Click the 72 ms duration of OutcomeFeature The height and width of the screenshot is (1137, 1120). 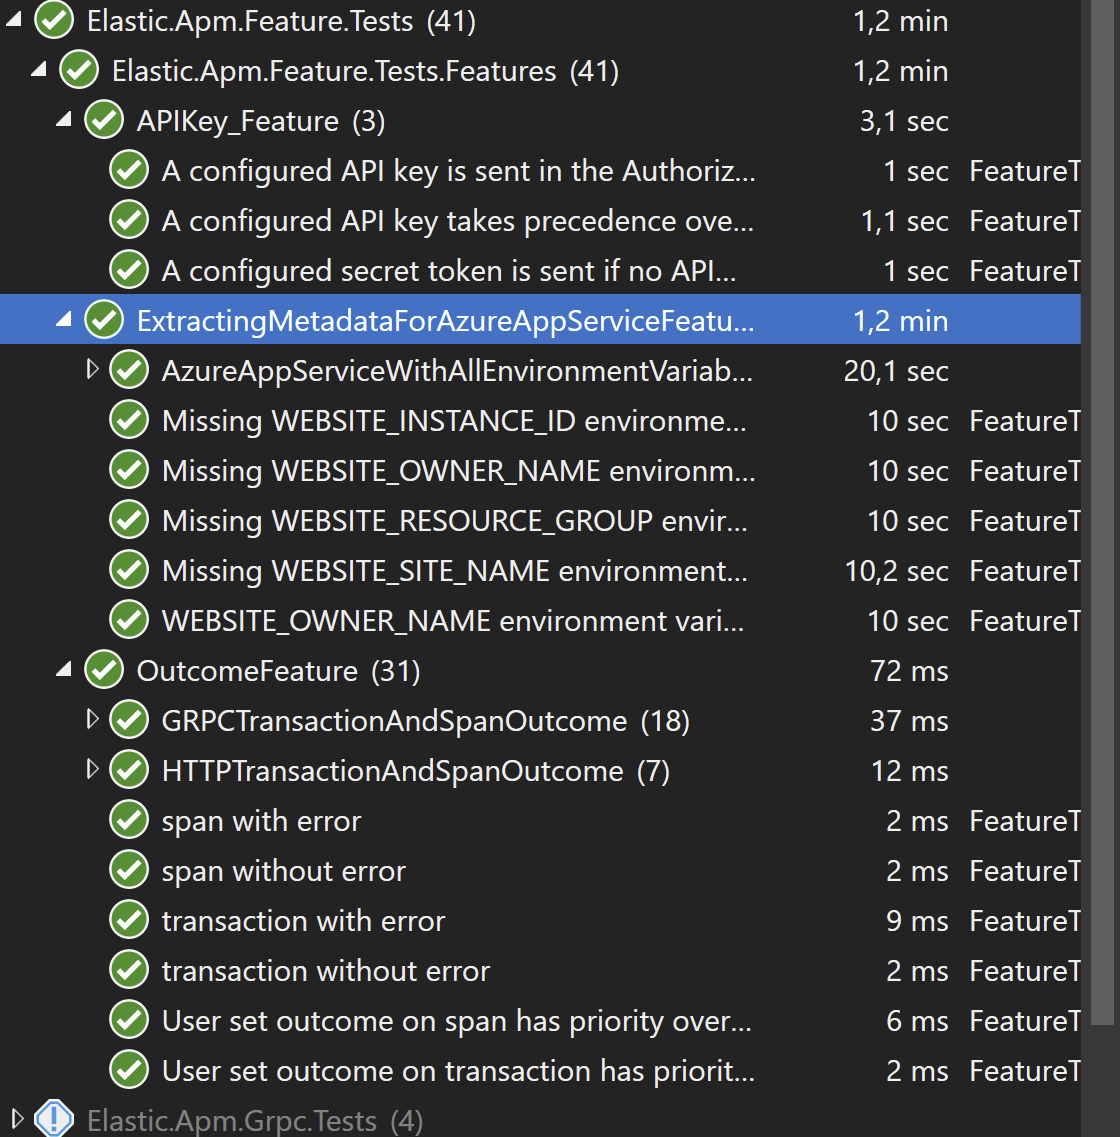tap(909, 671)
